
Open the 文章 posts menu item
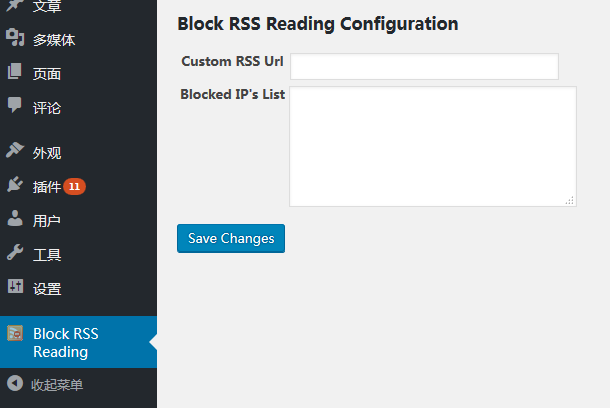[47, 7]
